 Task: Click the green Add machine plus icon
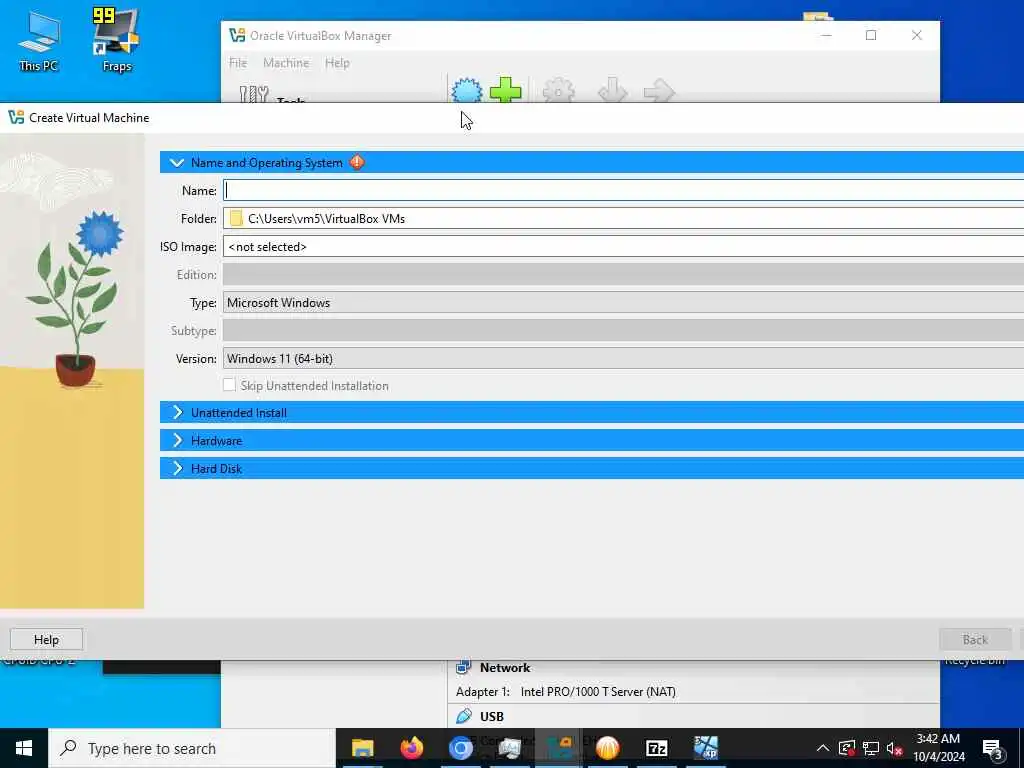(x=505, y=90)
